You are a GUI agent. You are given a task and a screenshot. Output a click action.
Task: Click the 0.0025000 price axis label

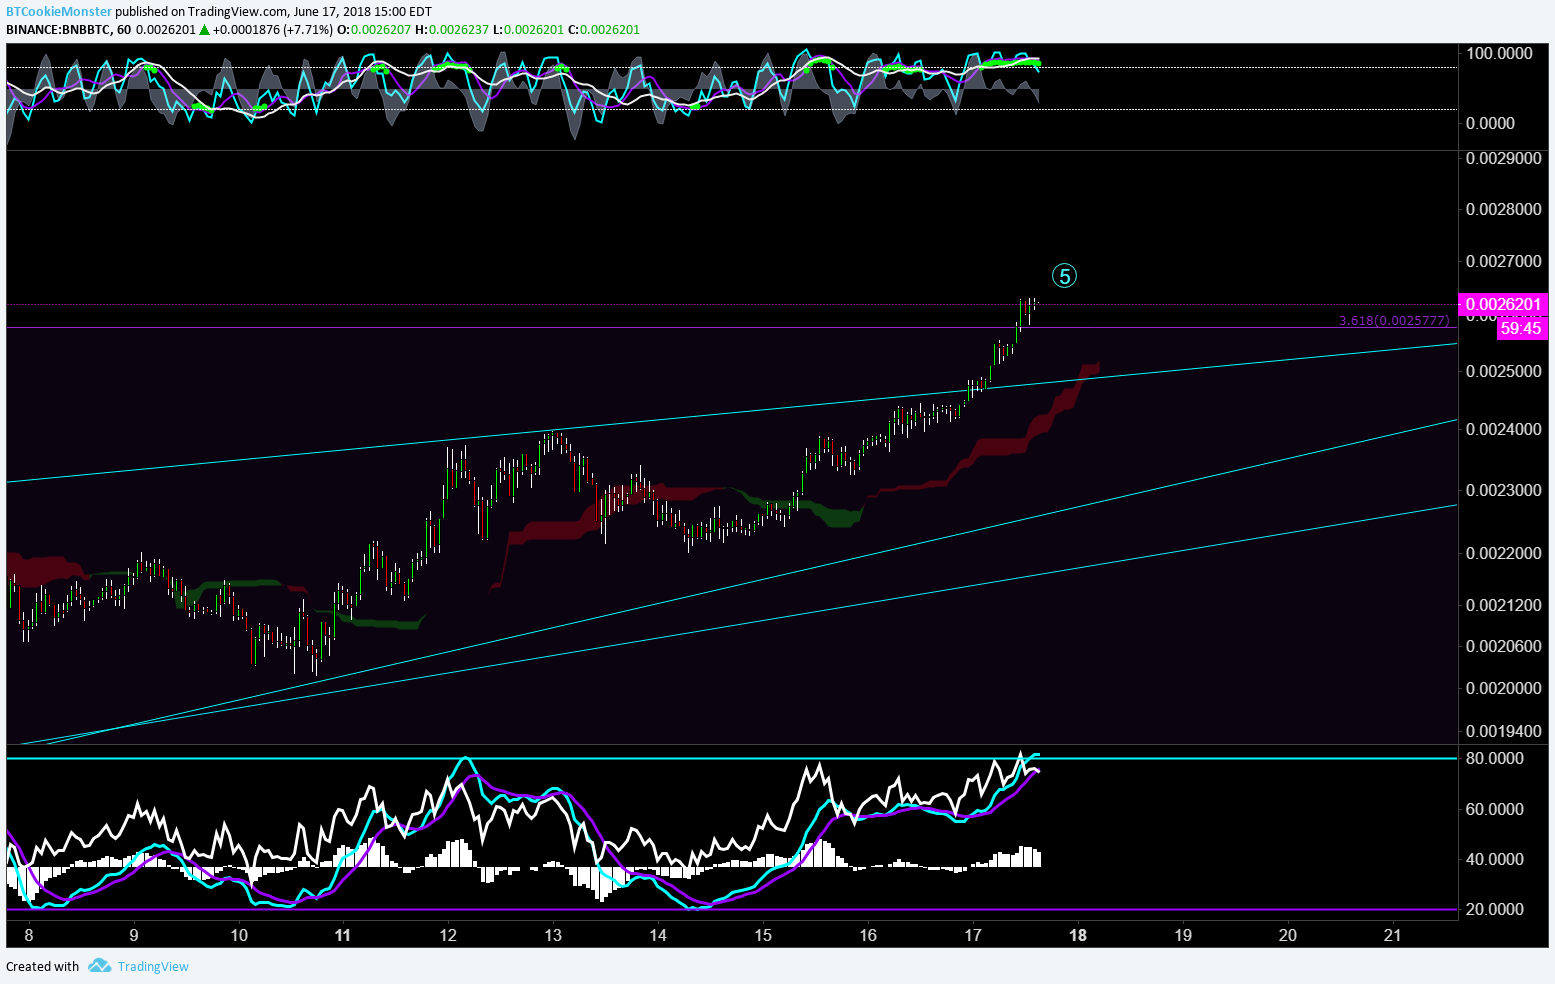click(1504, 371)
